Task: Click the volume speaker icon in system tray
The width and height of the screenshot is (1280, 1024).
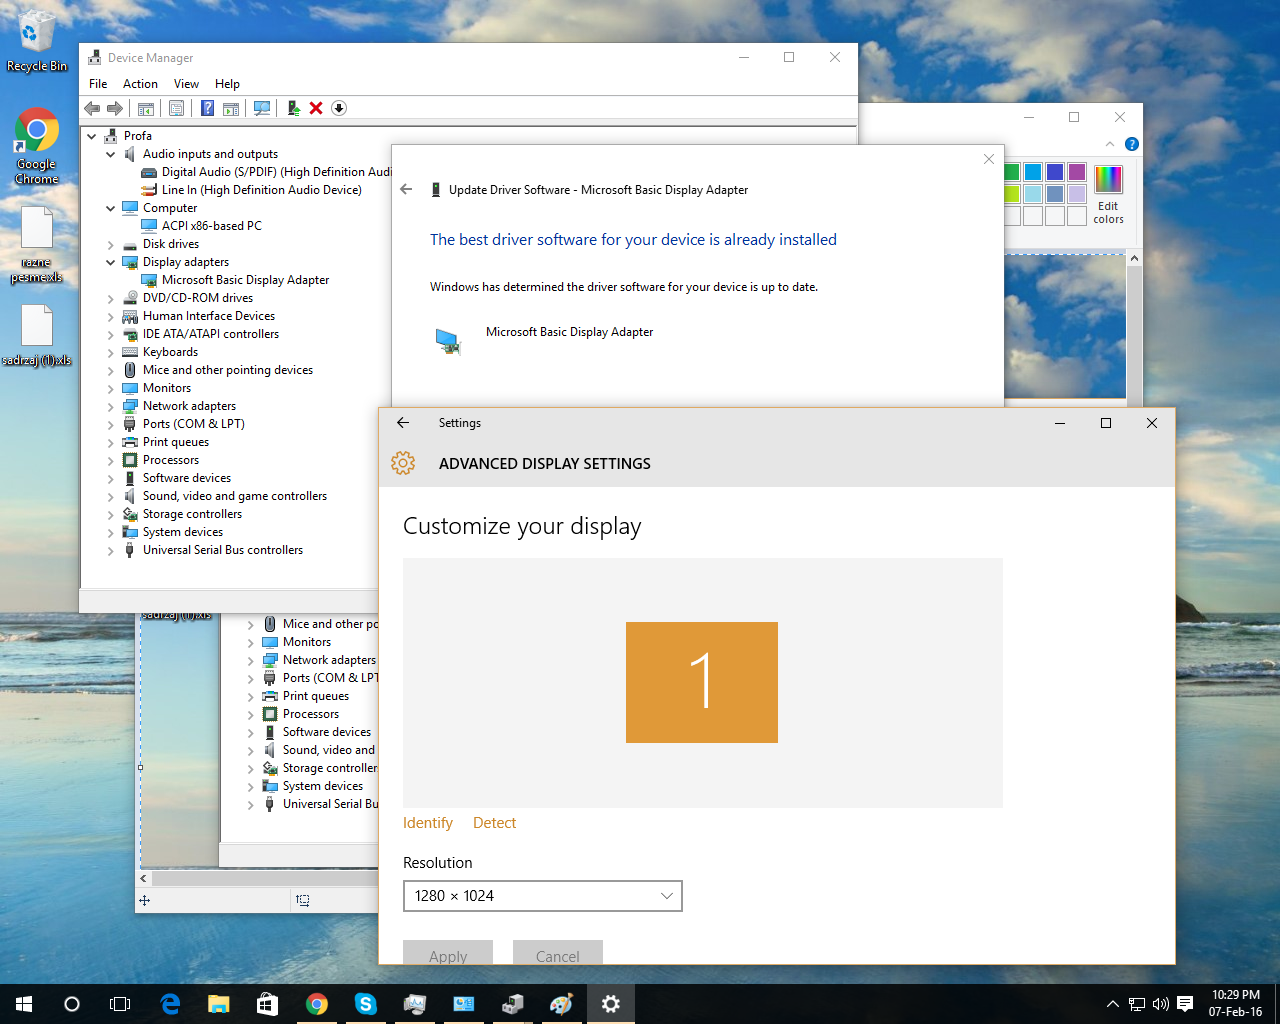Action: coord(1160,1004)
